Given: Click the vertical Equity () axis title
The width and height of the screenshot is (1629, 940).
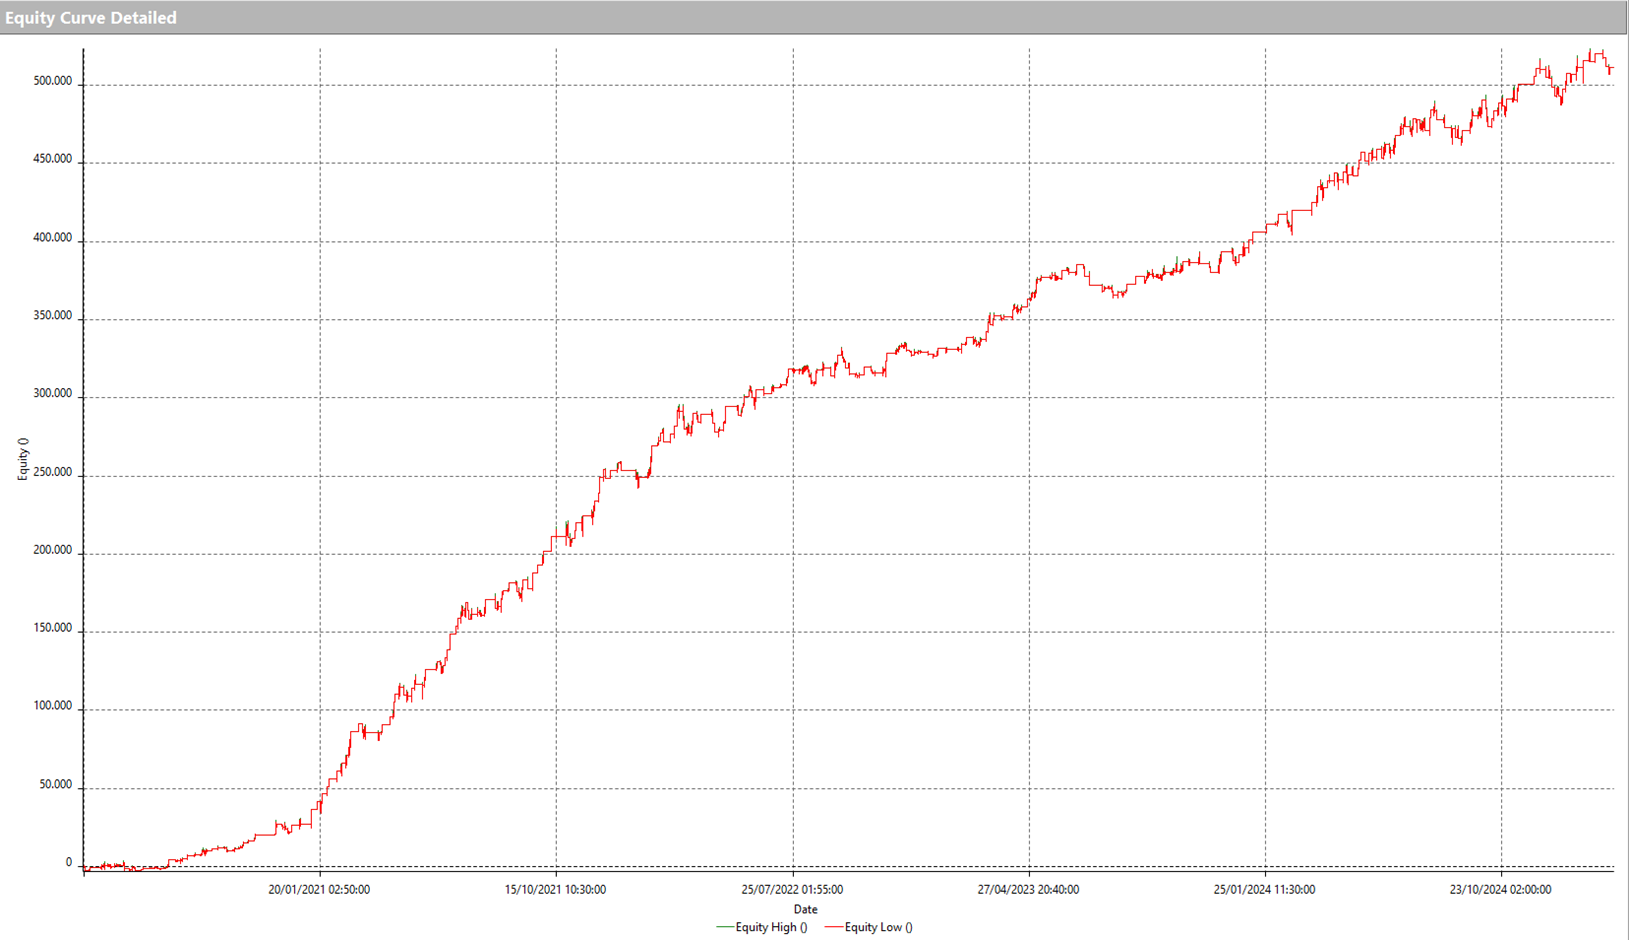Looking at the screenshot, I should pyautogui.click(x=23, y=459).
